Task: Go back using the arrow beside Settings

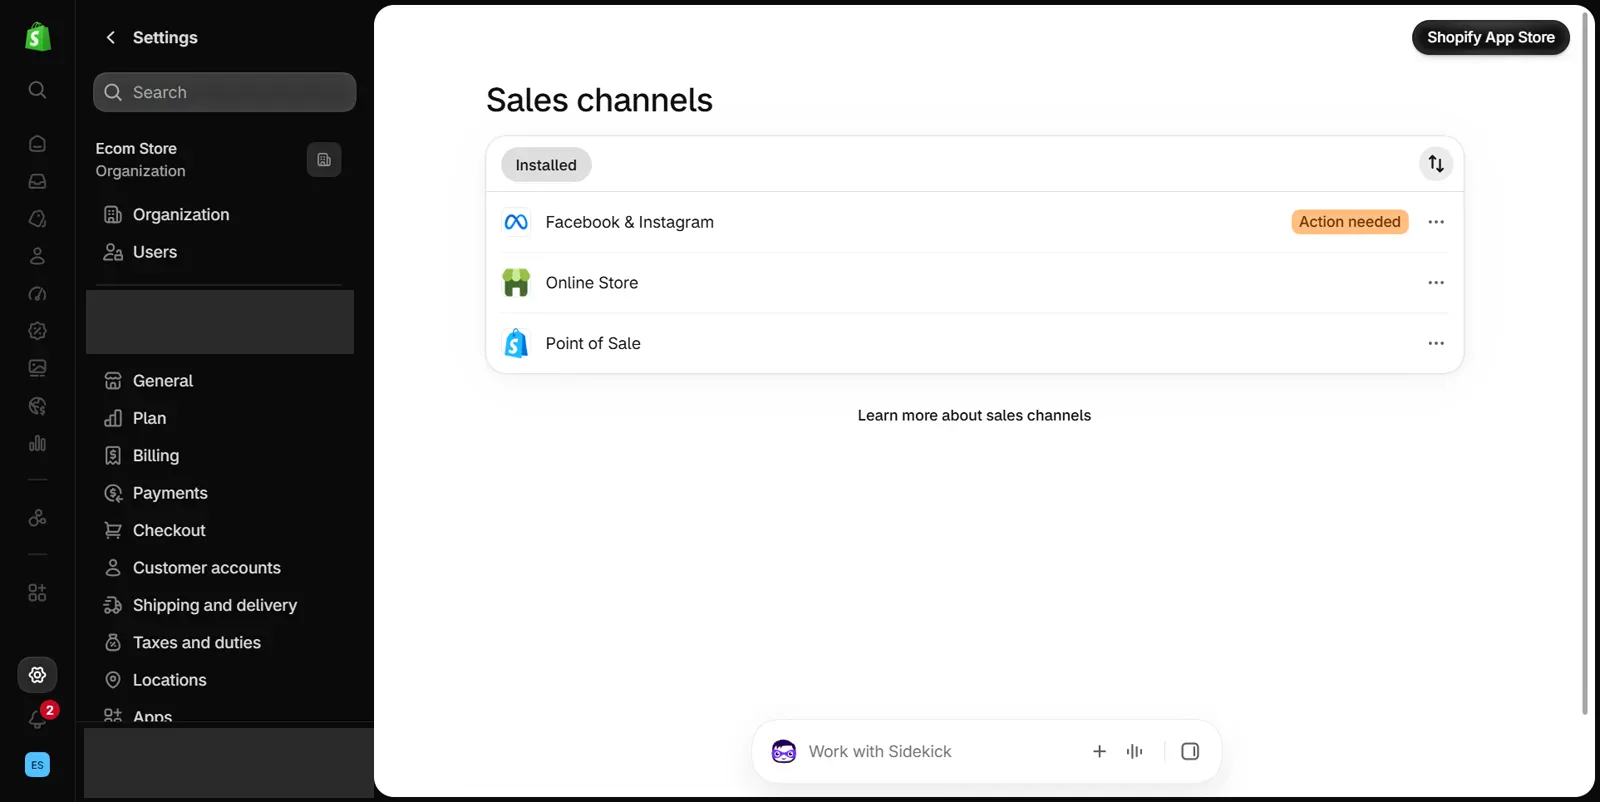Action: tap(111, 37)
